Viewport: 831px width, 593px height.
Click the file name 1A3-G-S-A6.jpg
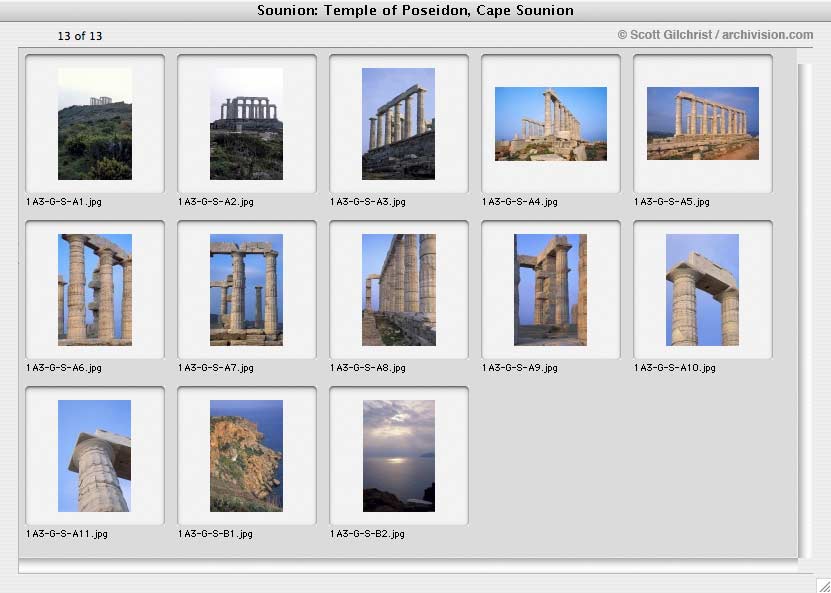64,368
